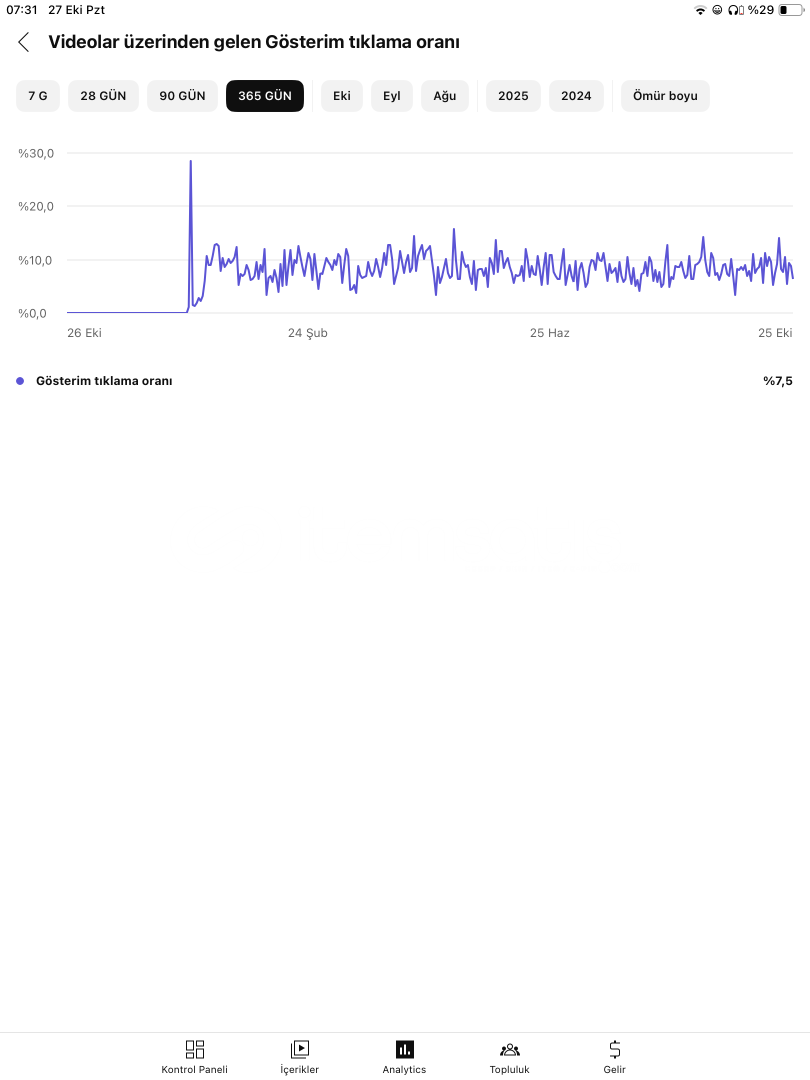Tap the headphones status icon
This screenshot has width=810, height=1080.
[x=736, y=10]
